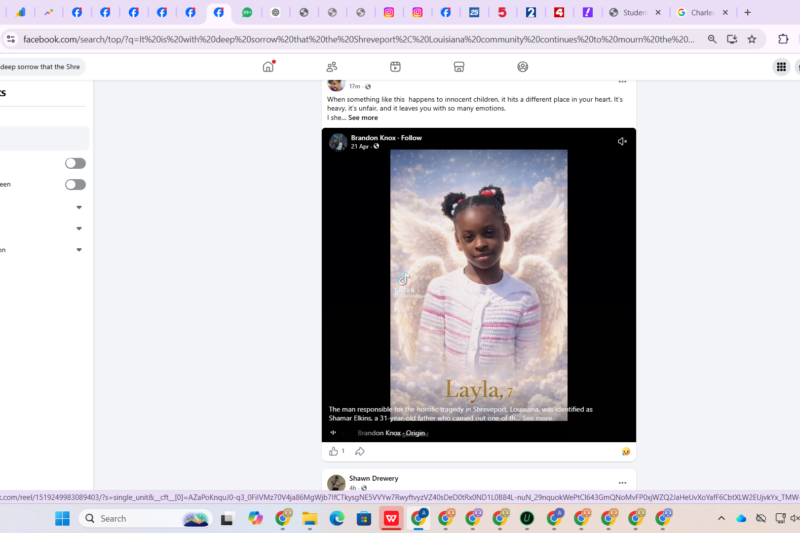This screenshot has height=533, width=800.
Task: Expand the middle dropdown arrow in the filters sidebar
Action: click(79, 229)
